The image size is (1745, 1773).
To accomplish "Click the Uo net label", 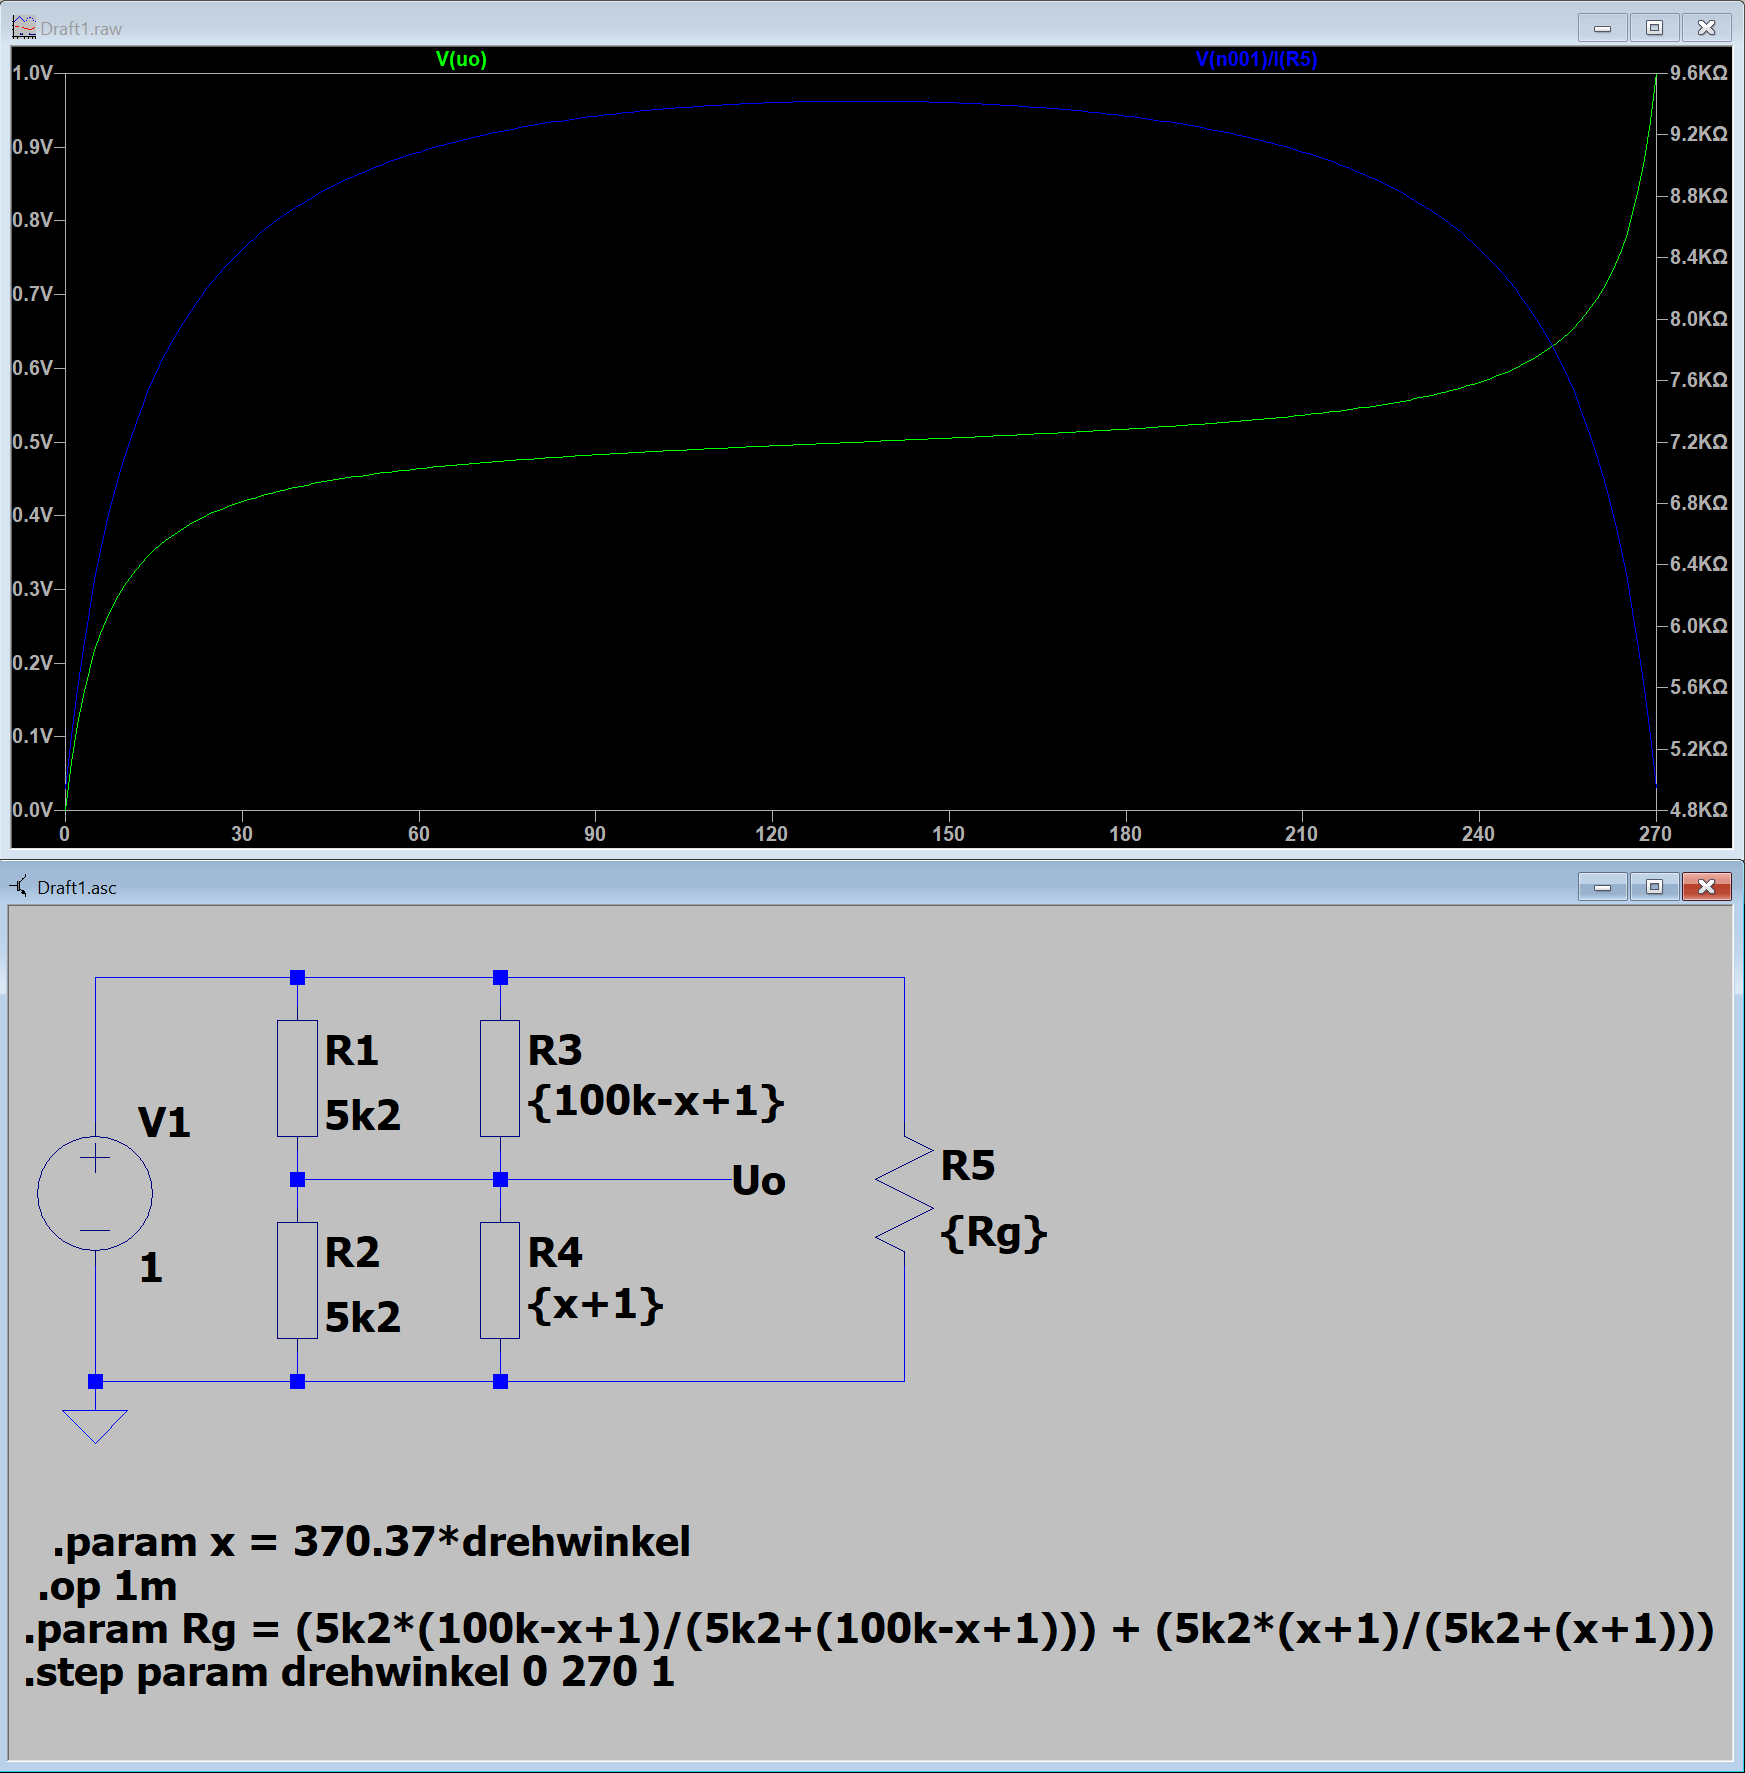I will pos(759,1181).
